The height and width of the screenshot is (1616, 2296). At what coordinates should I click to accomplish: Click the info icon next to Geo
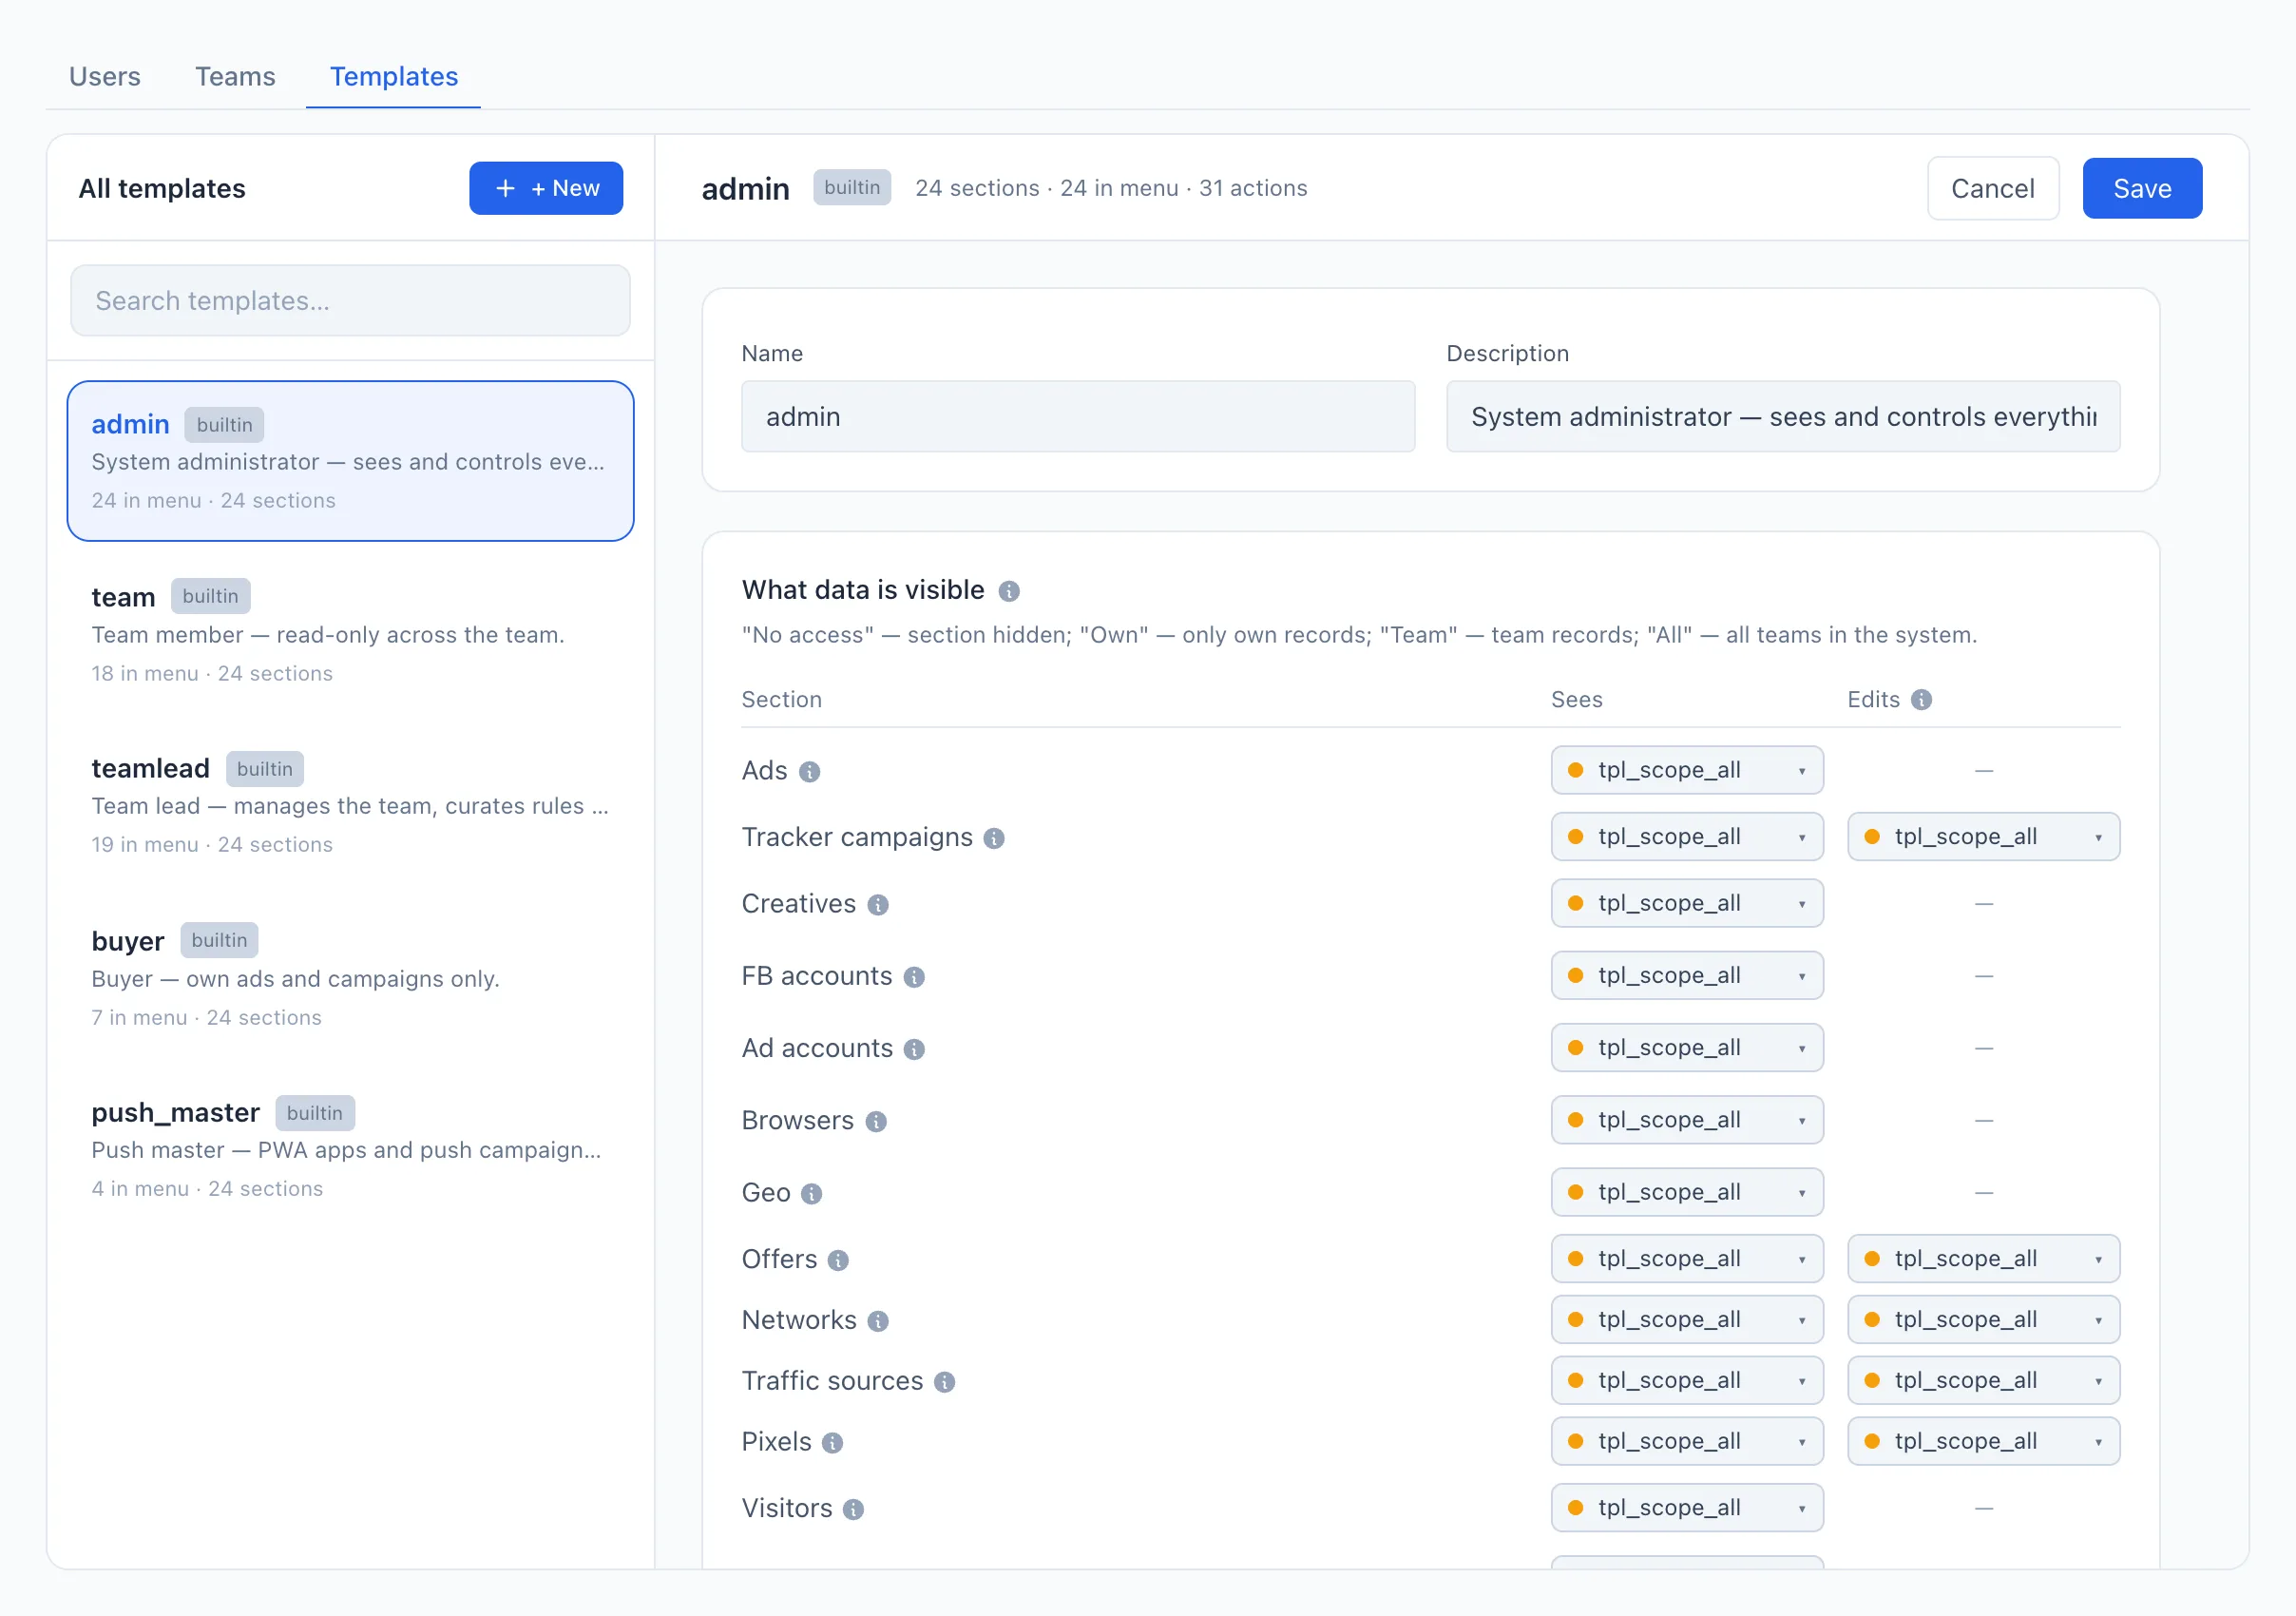tap(812, 1193)
